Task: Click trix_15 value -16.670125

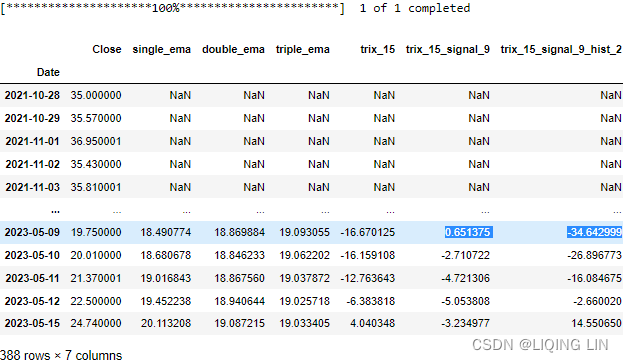Action: click(368, 232)
